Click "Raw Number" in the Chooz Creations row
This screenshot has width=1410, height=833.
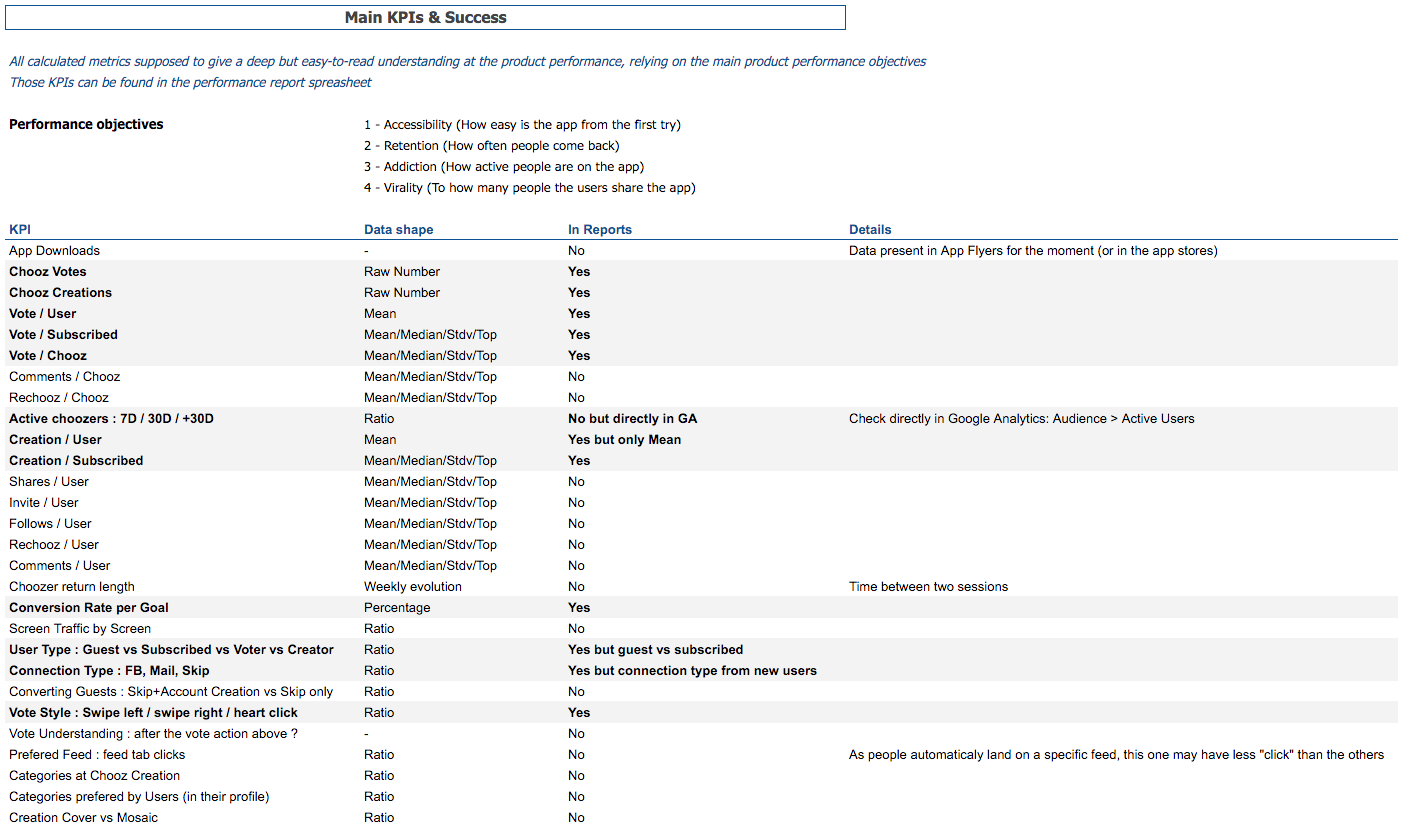tap(402, 293)
